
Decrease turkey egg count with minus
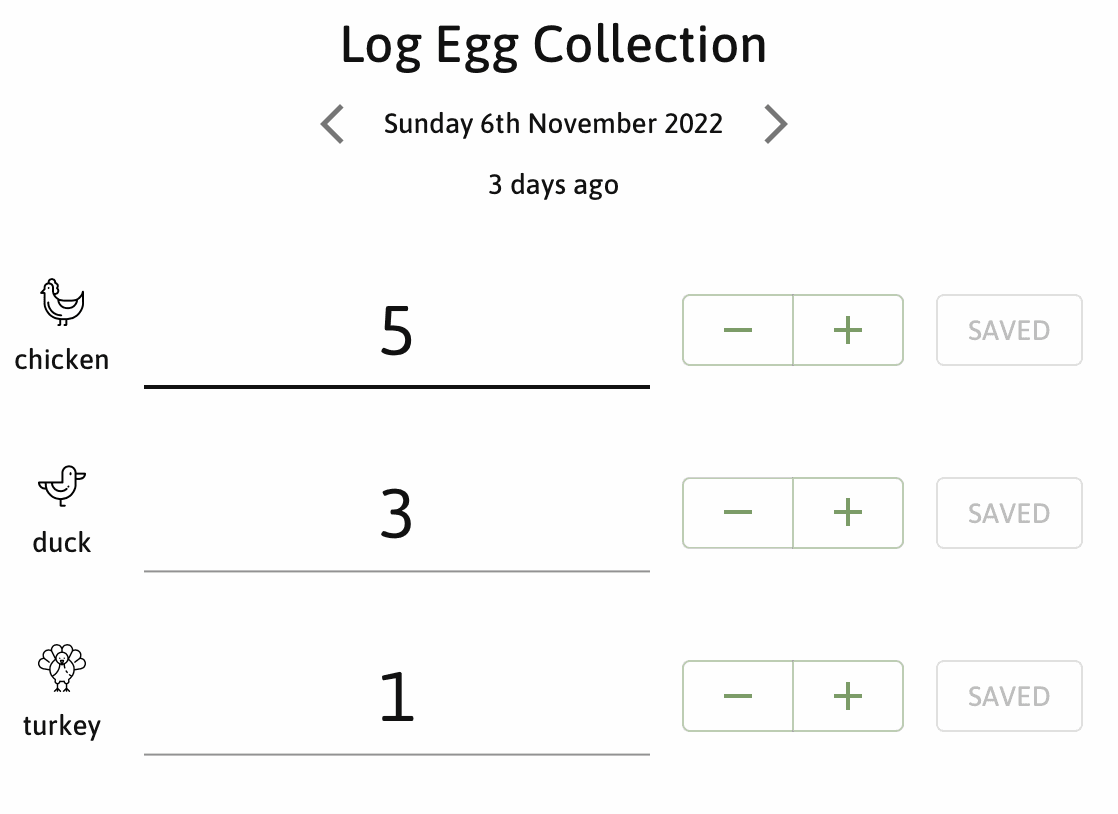point(738,696)
